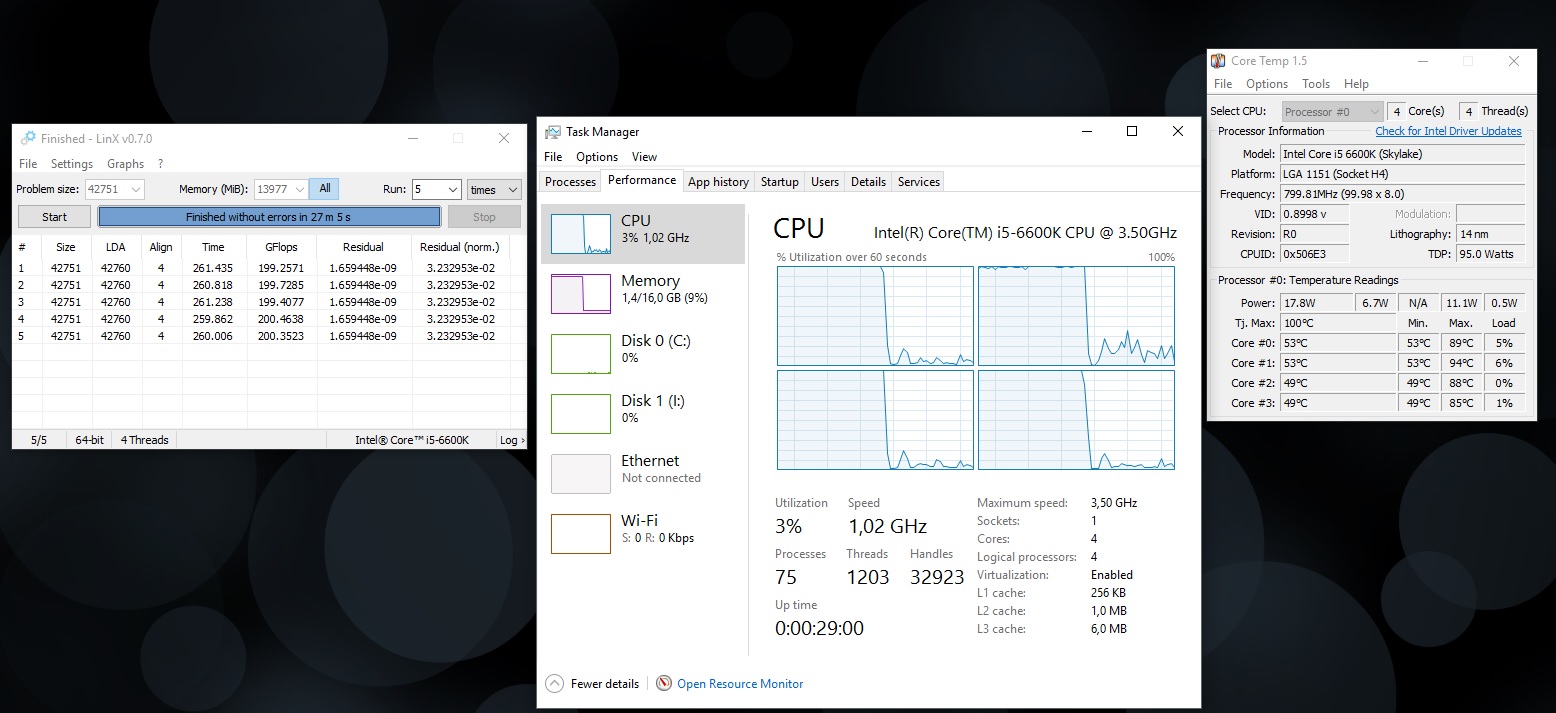This screenshot has height=713, width=1556.
Task: Open Core Temp Tools menu
Action: pos(1316,84)
